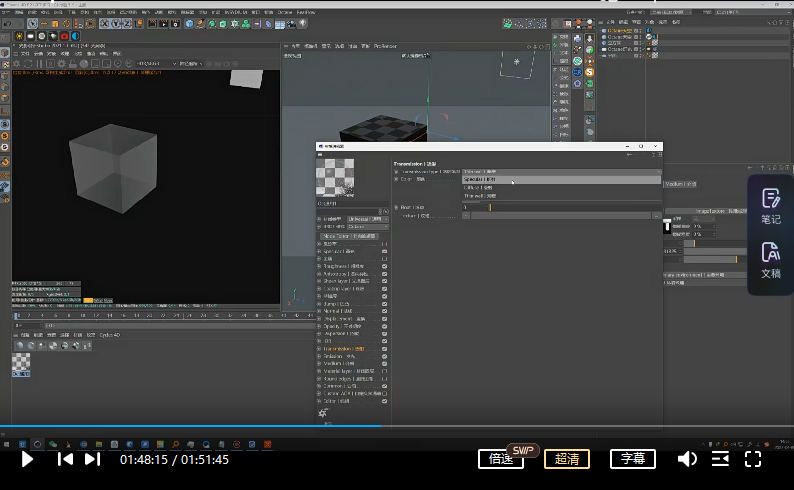Toggle the Transmission channel checkbox
Viewport: 794px width, 490px height.
(384, 348)
